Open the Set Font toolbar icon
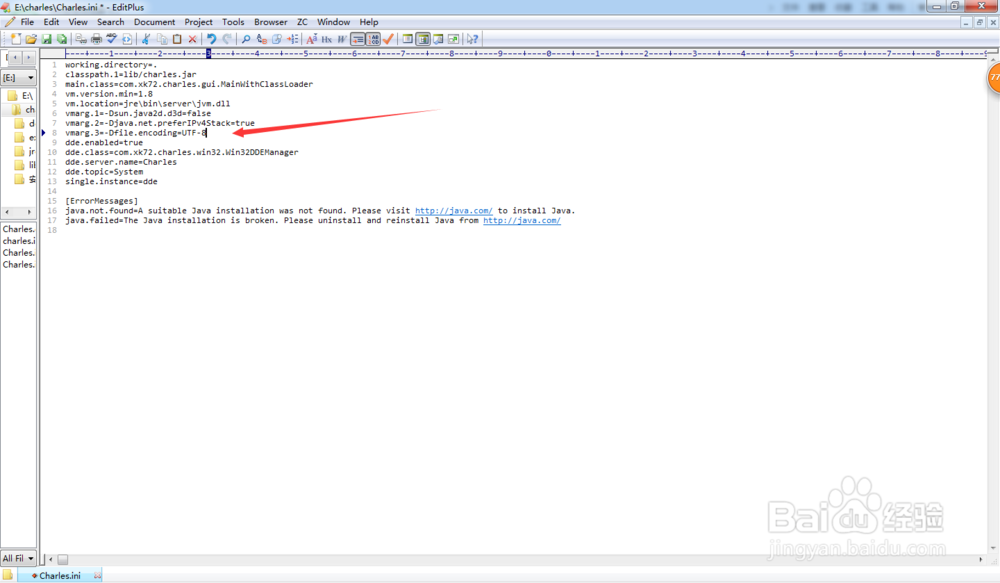Viewport: 1000px width, 583px height. click(311, 39)
